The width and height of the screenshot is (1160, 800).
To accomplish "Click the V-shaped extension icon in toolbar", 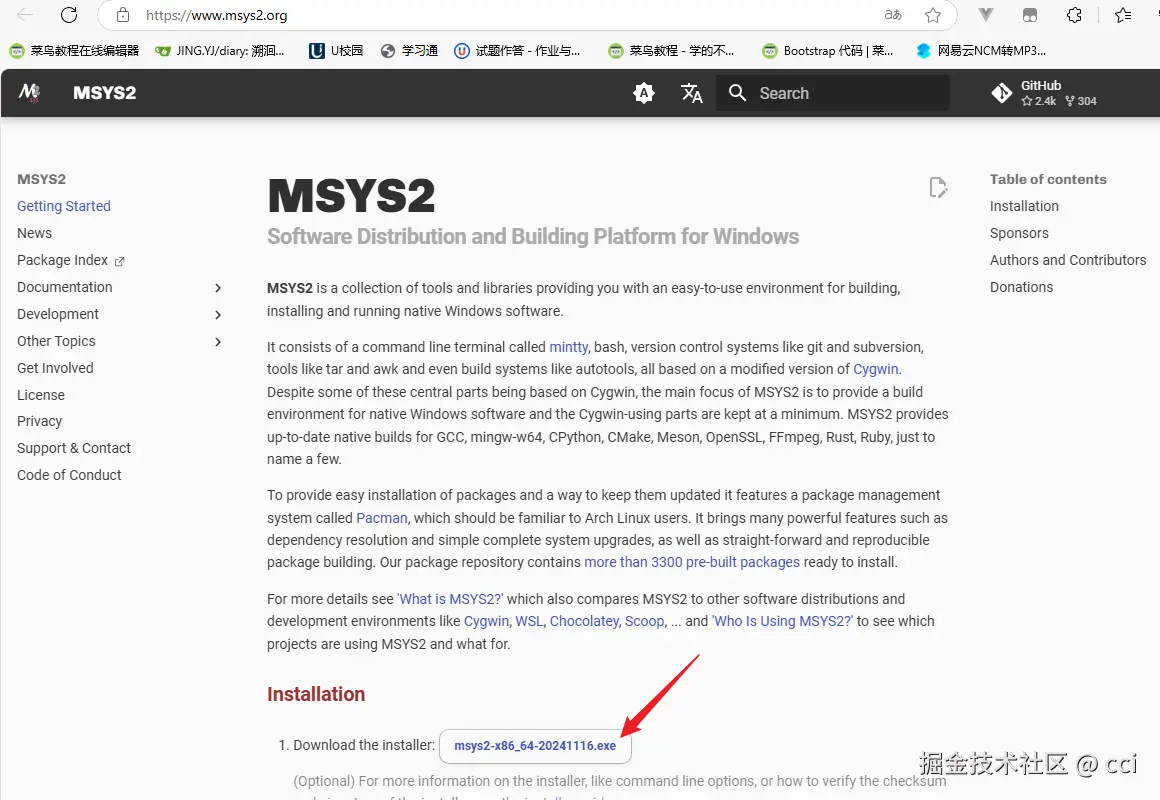I will (x=985, y=15).
